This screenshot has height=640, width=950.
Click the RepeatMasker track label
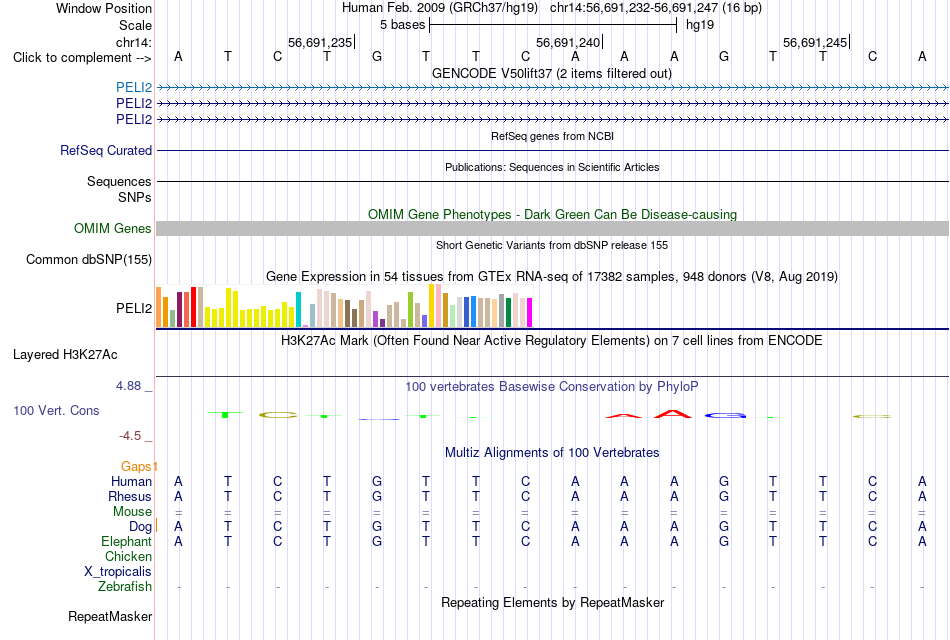[110, 616]
